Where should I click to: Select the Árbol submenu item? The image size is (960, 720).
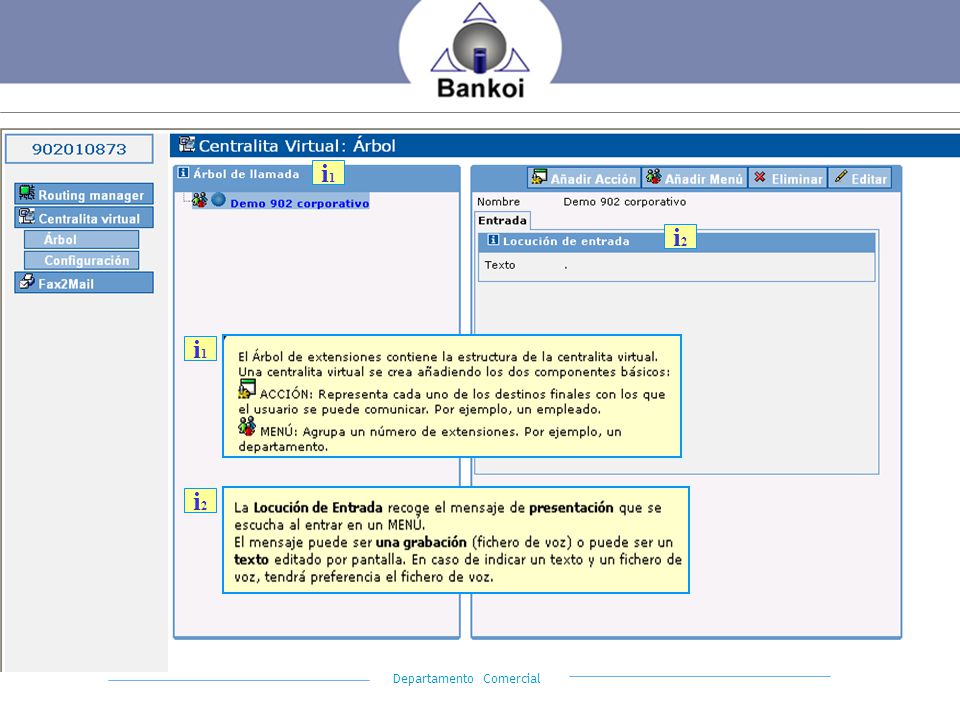pyautogui.click(x=81, y=239)
